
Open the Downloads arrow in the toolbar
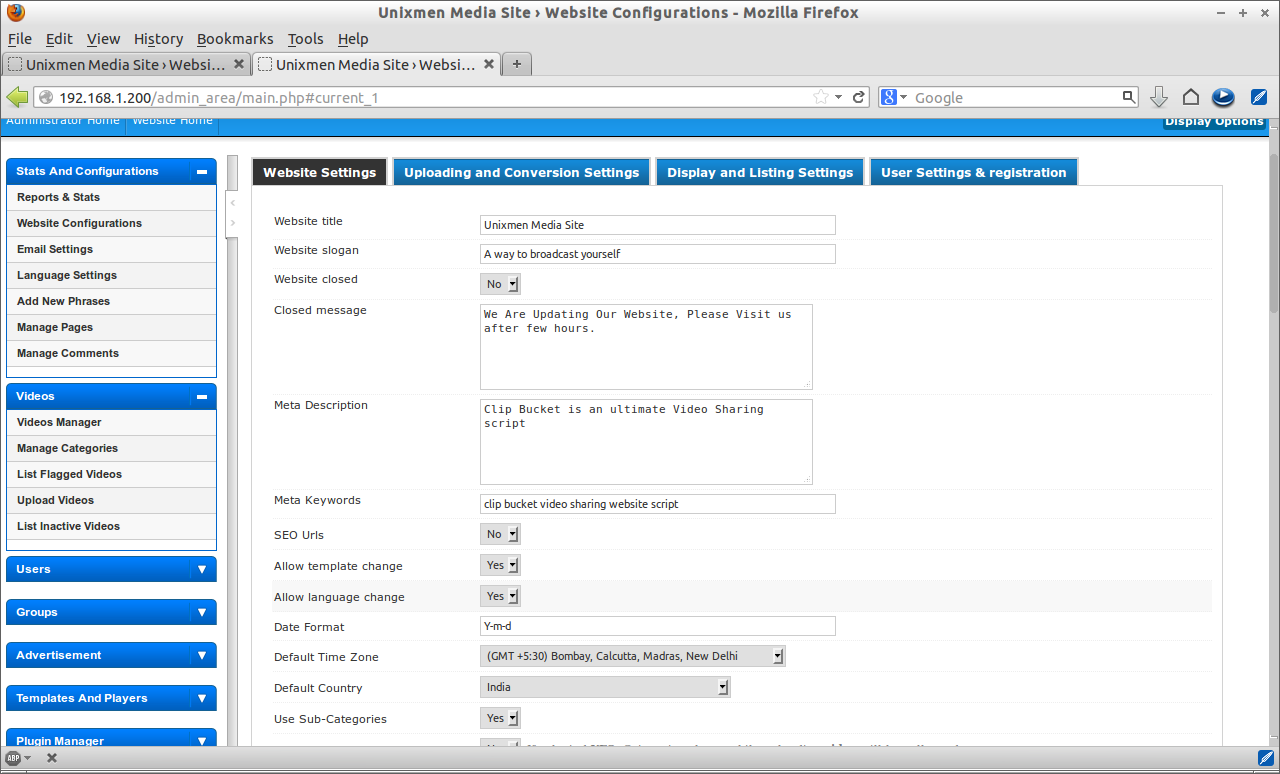(1159, 97)
